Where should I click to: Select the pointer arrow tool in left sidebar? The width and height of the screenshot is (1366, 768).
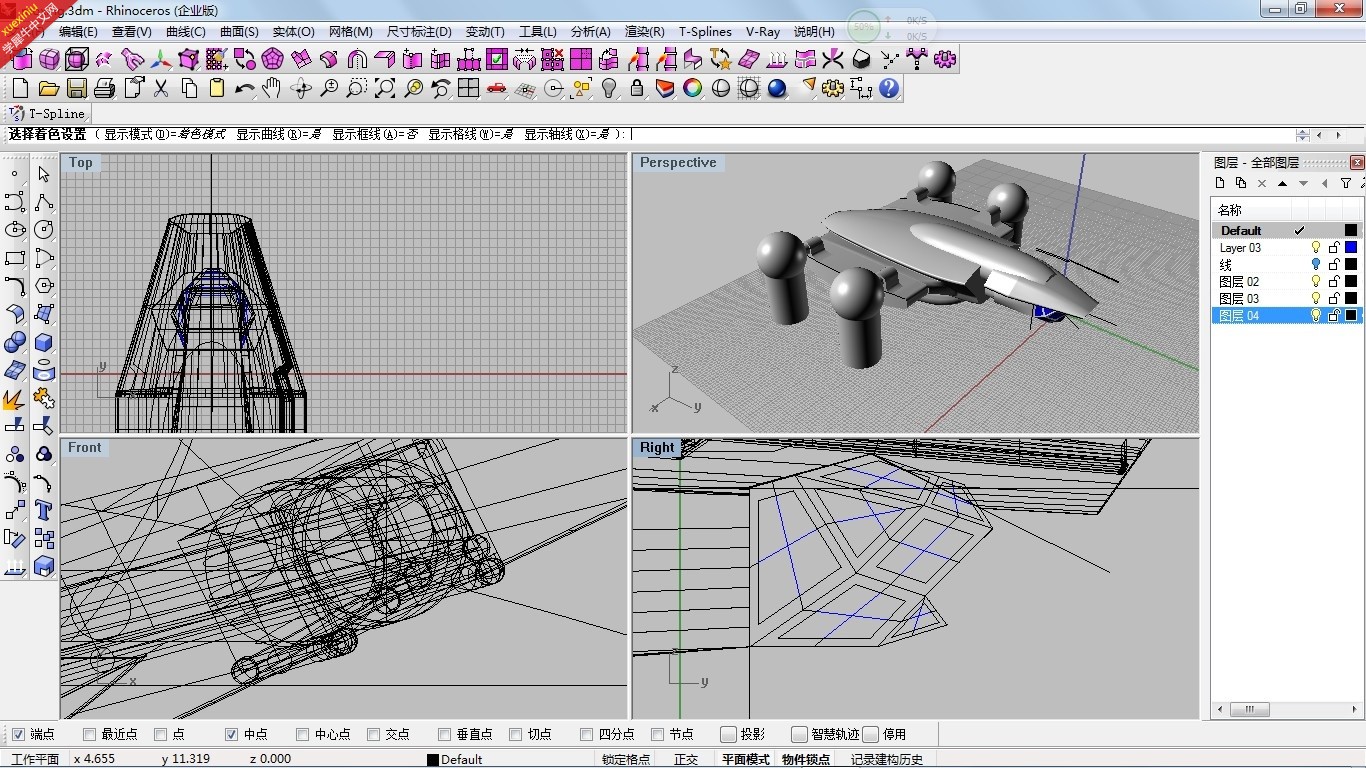[43, 174]
